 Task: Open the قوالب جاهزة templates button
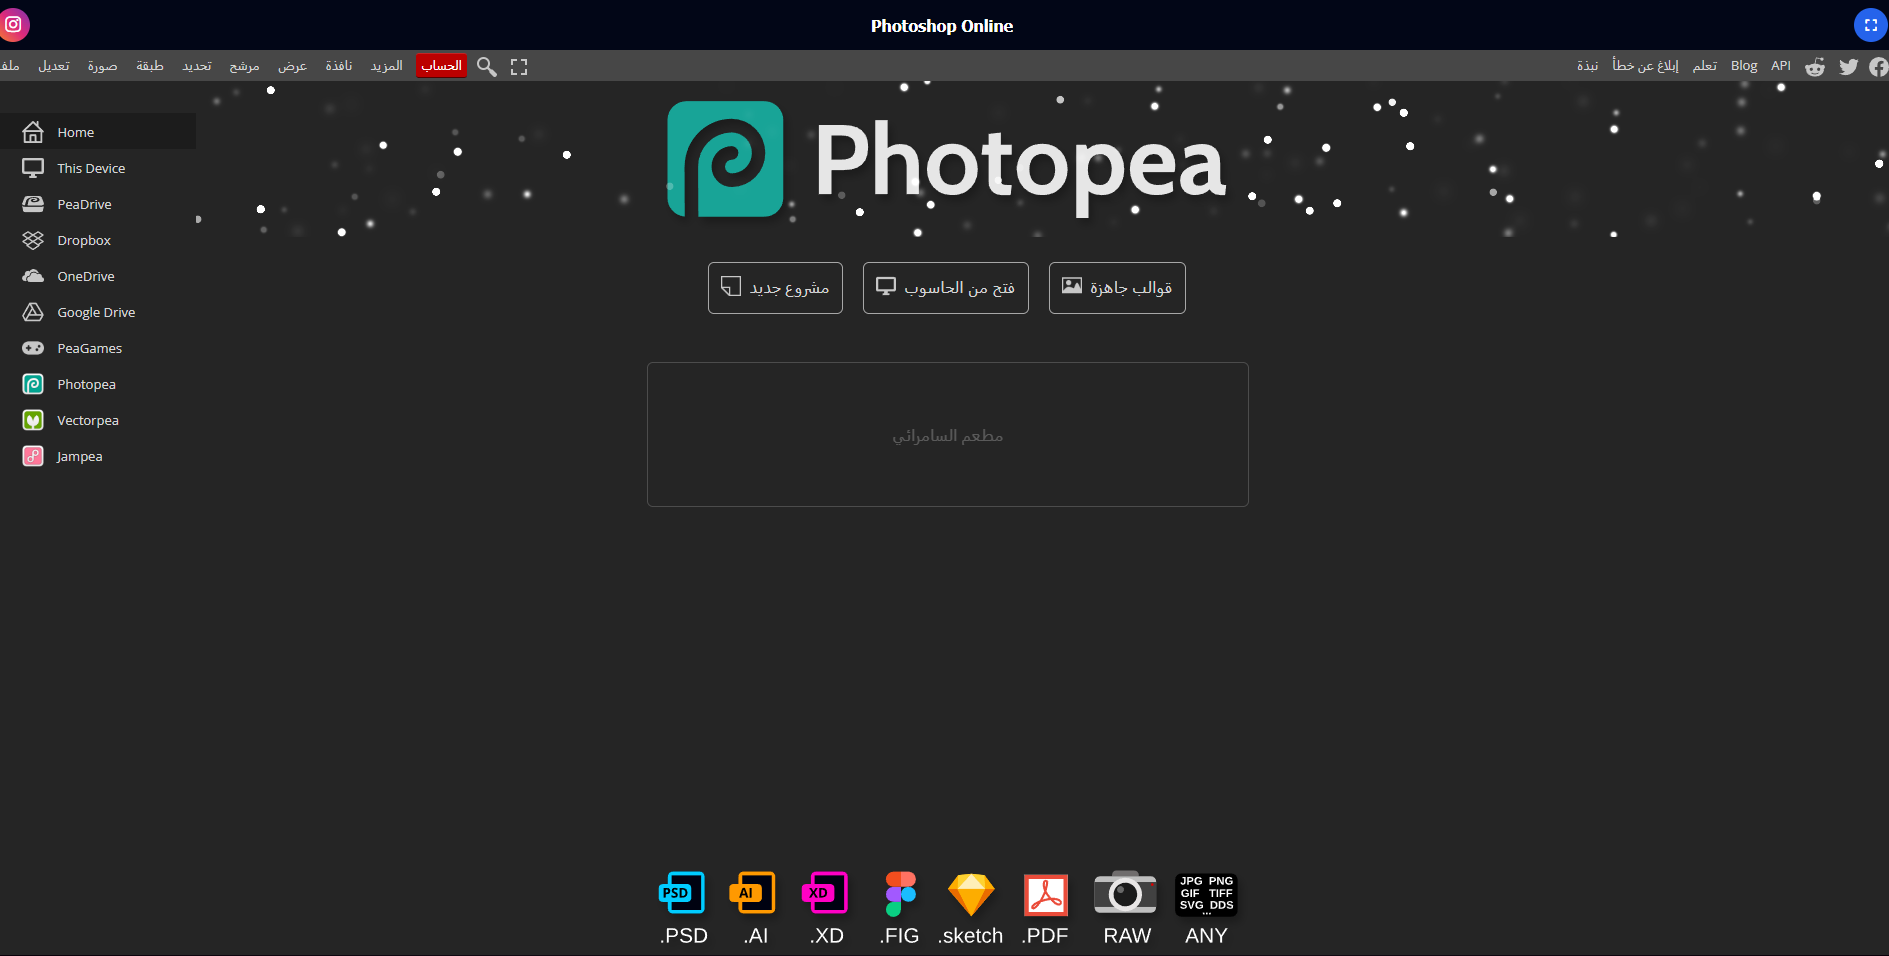point(1117,288)
